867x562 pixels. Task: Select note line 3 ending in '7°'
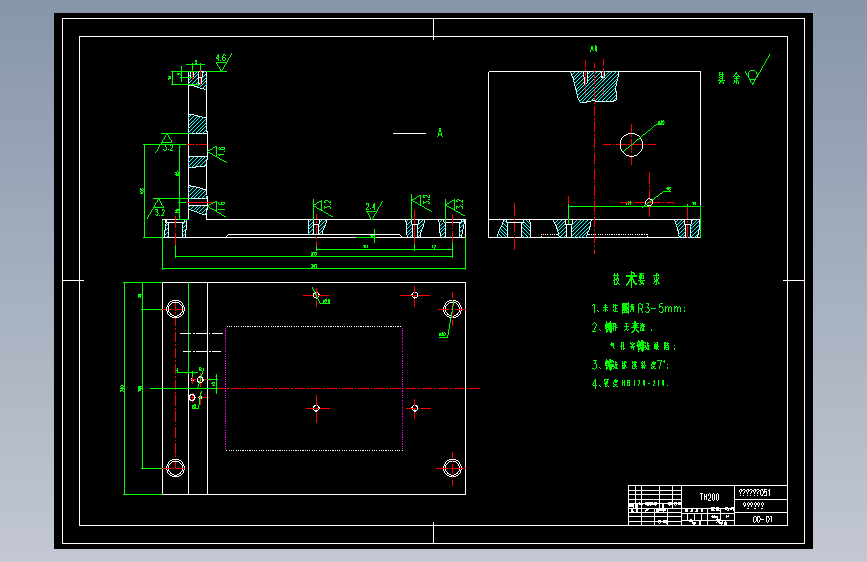pyautogui.click(x=630, y=365)
